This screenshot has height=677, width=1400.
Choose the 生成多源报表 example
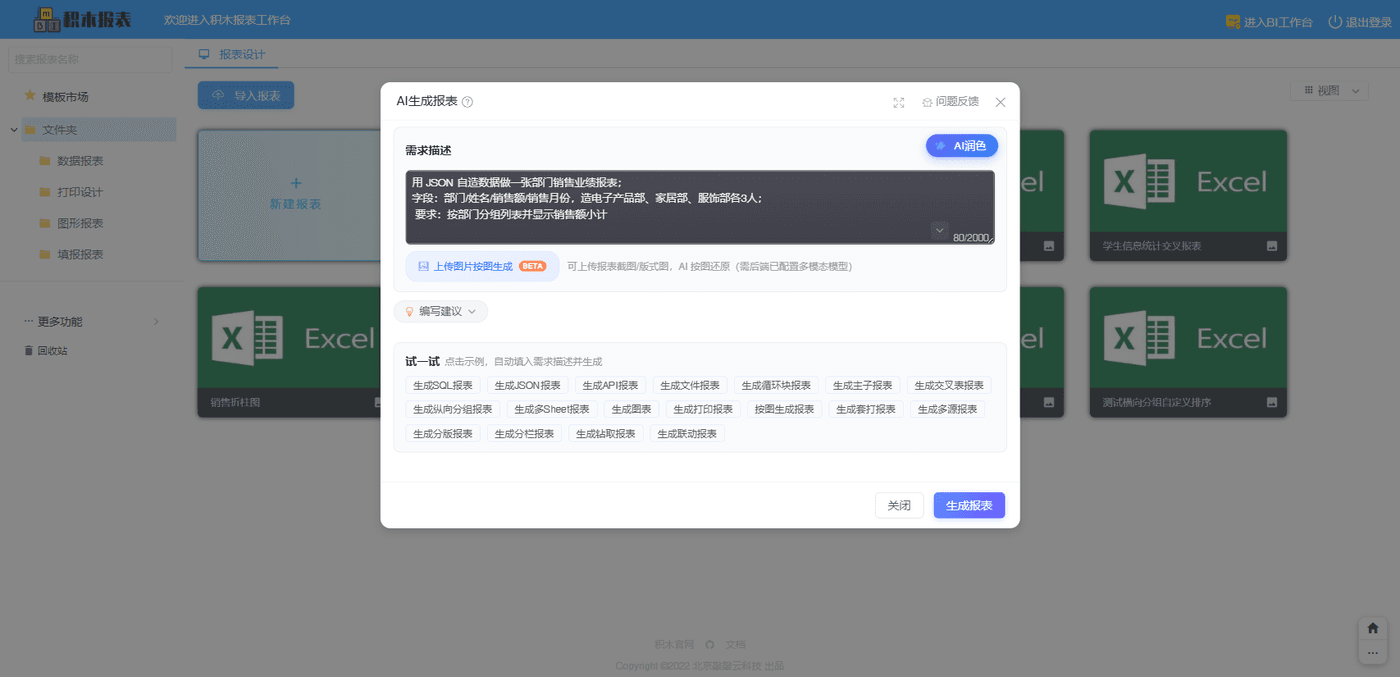point(947,409)
